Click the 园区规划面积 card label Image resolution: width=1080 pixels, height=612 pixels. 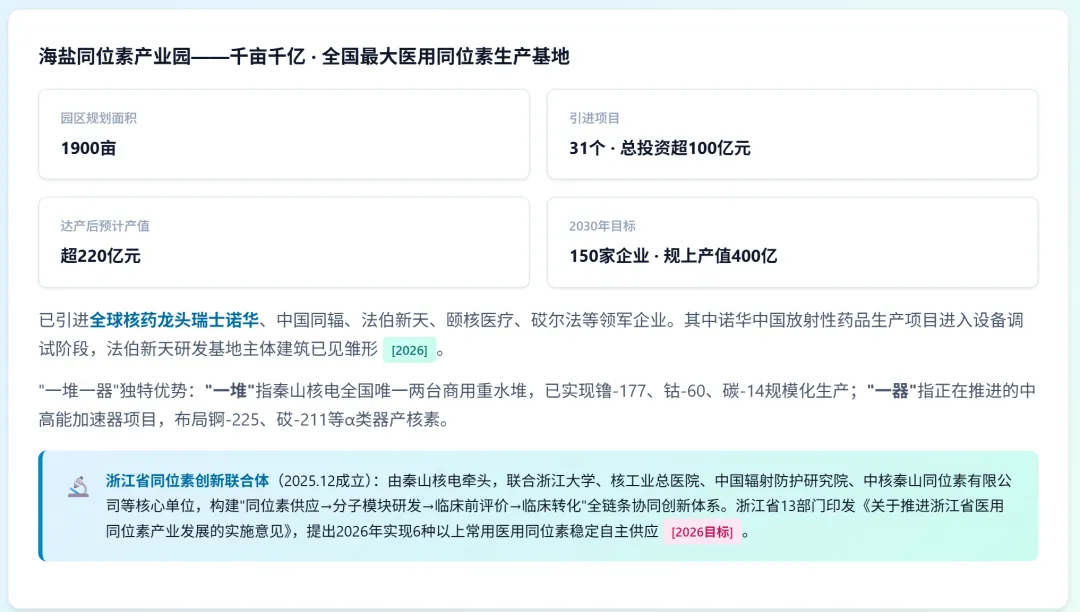98,118
